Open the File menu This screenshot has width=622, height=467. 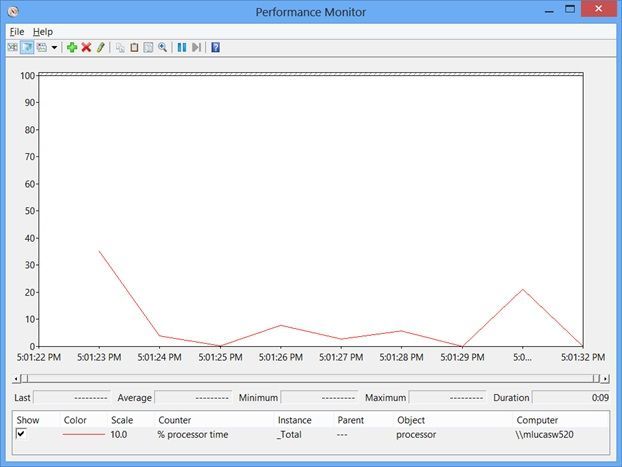pos(17,32)
